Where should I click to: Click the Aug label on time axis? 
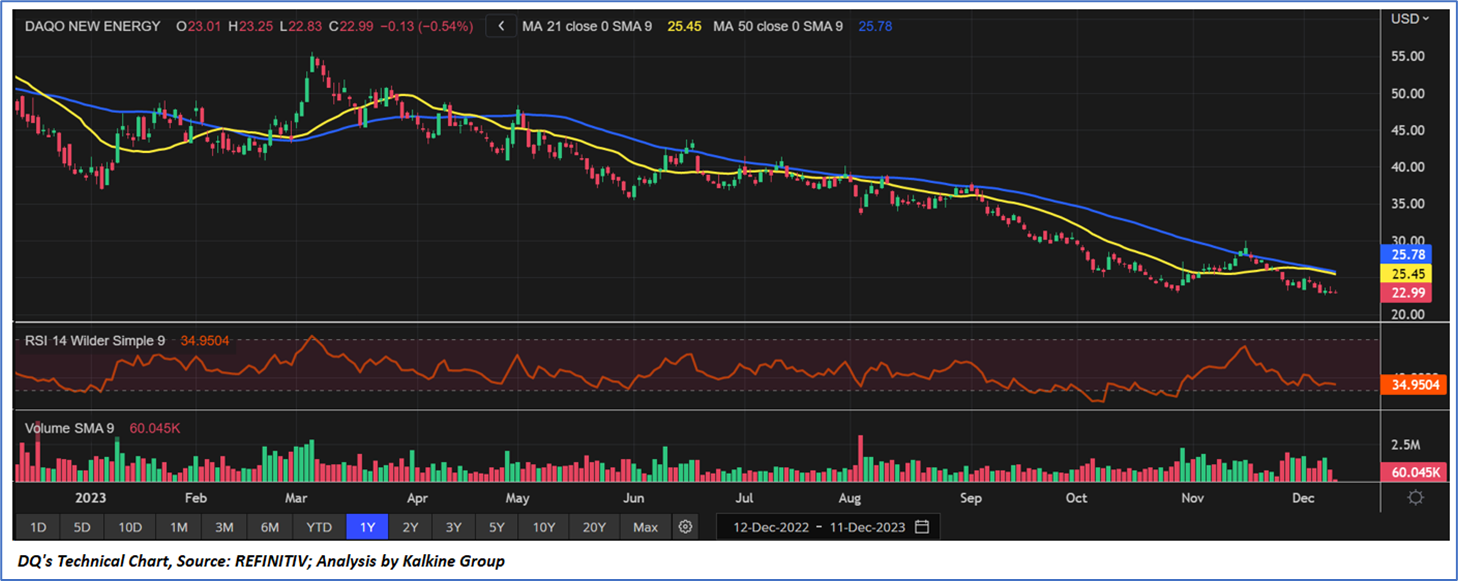pyautogui.click(x=849, y=497)
